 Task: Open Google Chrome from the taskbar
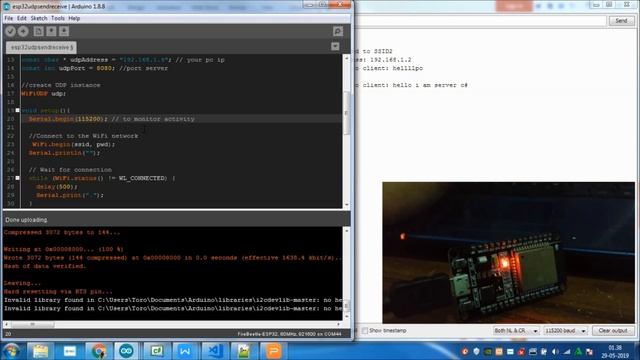click(x=98, y=351)
